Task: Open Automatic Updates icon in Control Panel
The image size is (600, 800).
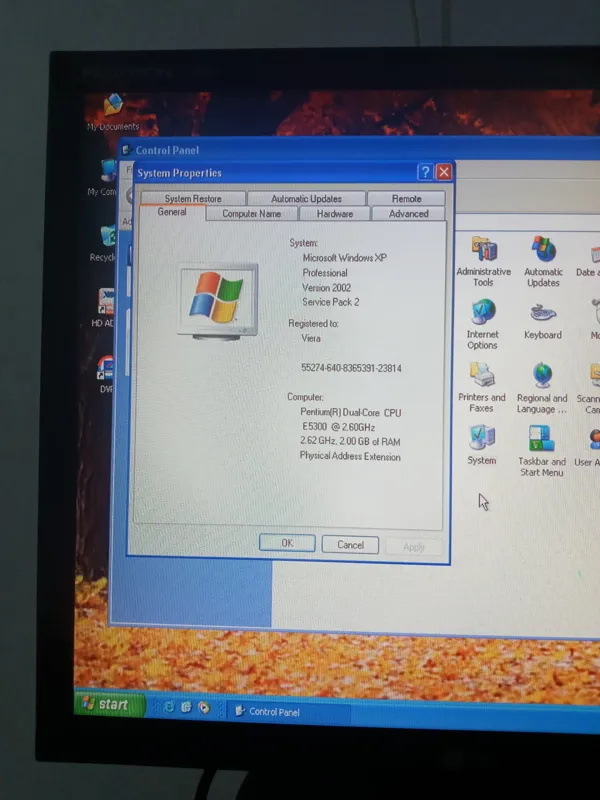Action: point(543,262)
